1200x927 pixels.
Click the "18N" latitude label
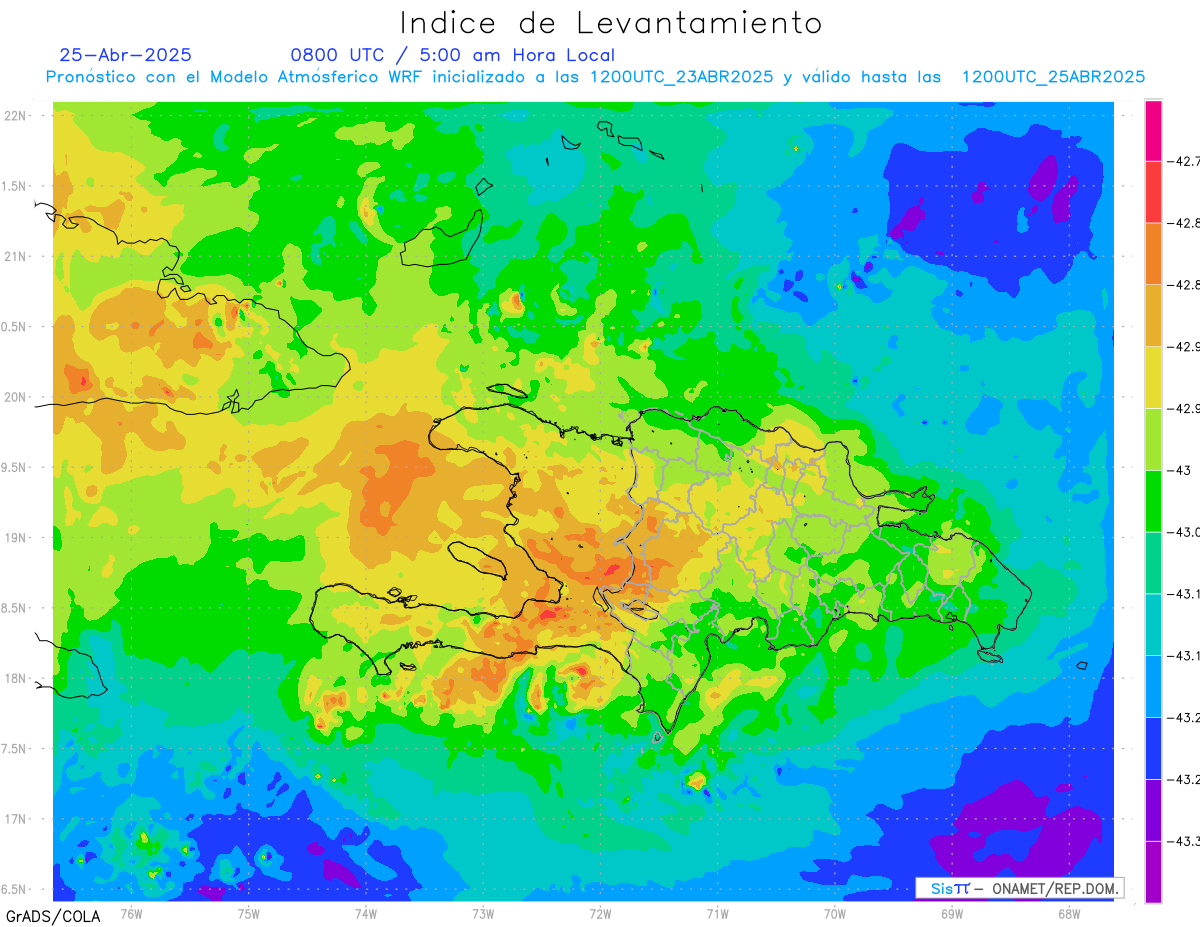point(14,679)
